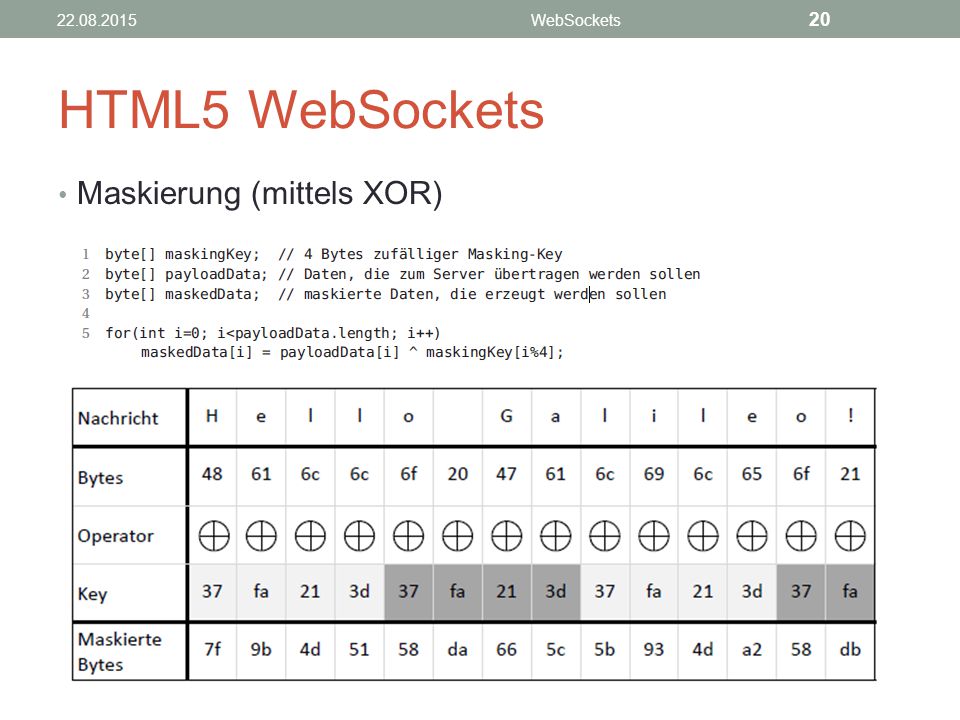The height and width of the screenshot is (720, 960).
Task: Click byte value 21 in the Bytes row
Action: point(850,474)
